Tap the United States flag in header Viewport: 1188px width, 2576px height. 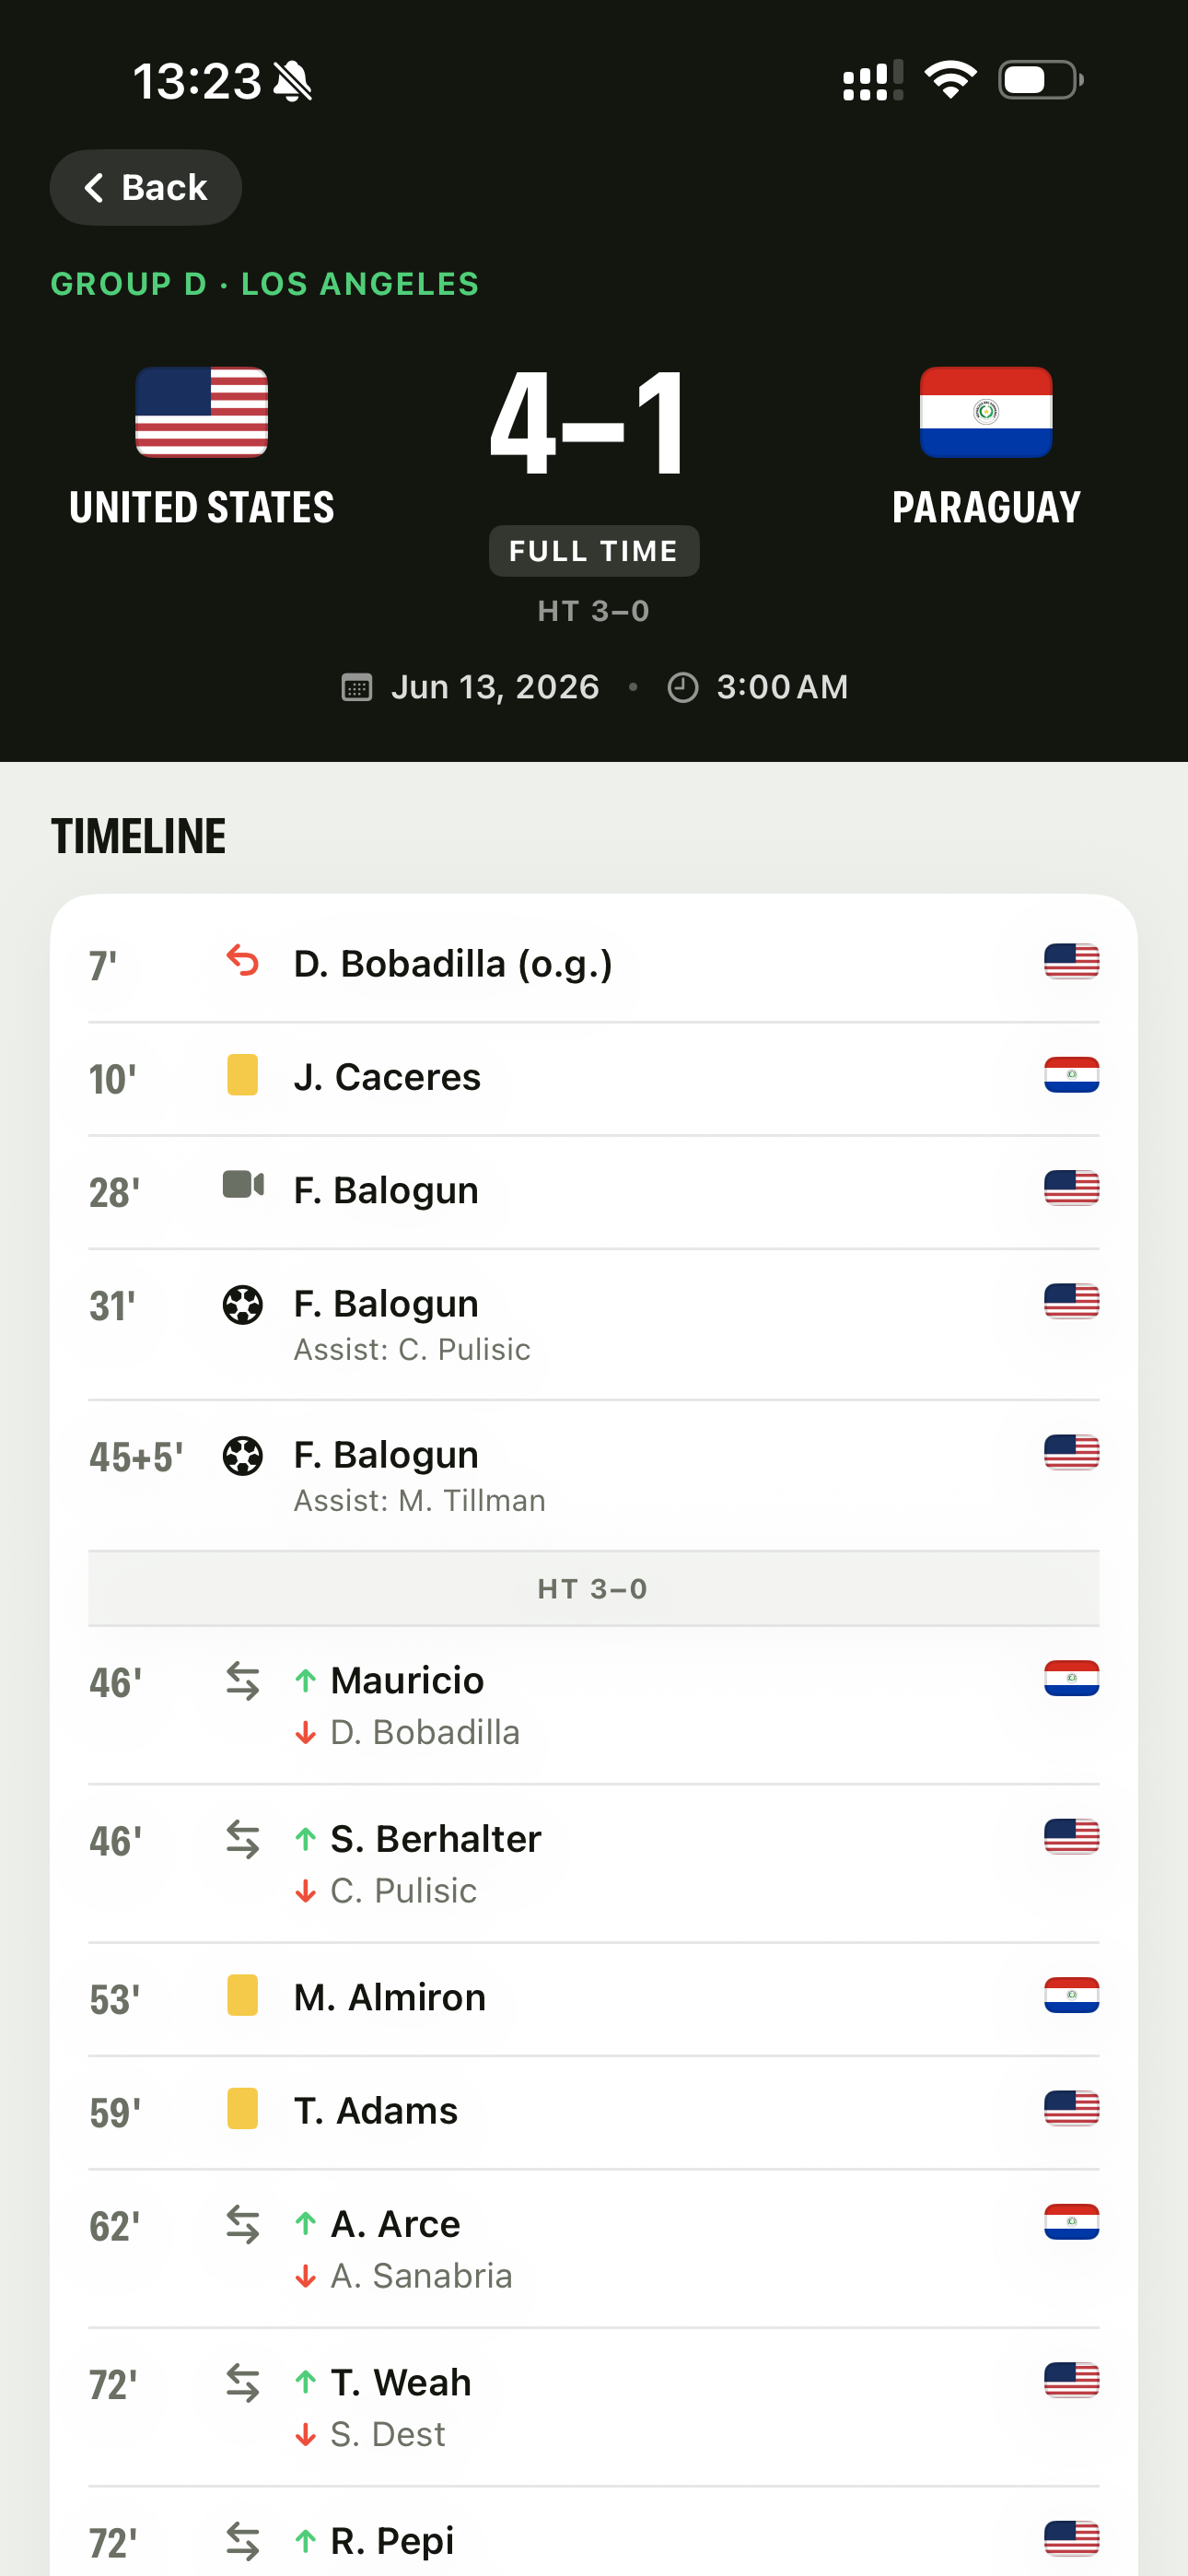202,412
